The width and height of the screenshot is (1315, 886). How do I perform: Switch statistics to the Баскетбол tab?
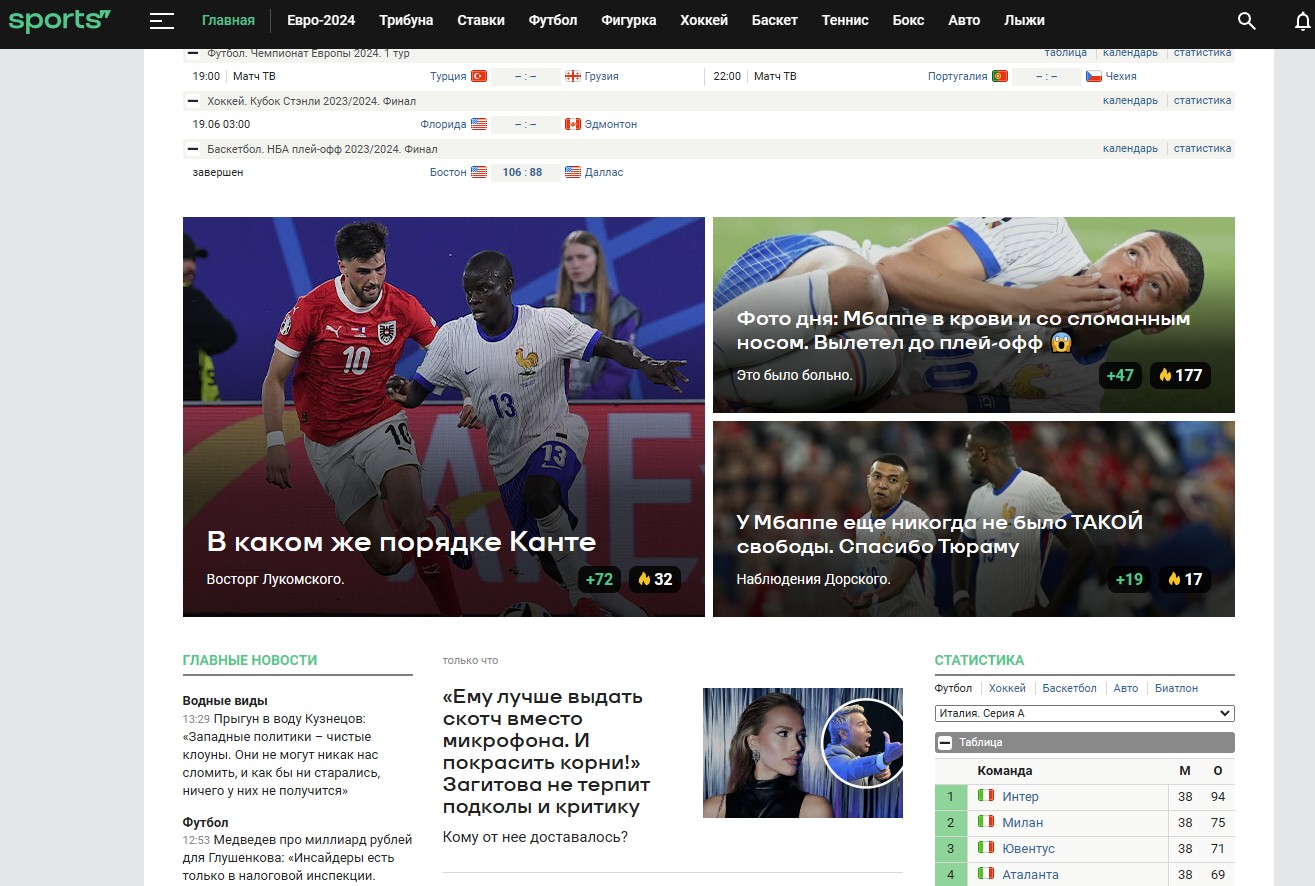1069,688
